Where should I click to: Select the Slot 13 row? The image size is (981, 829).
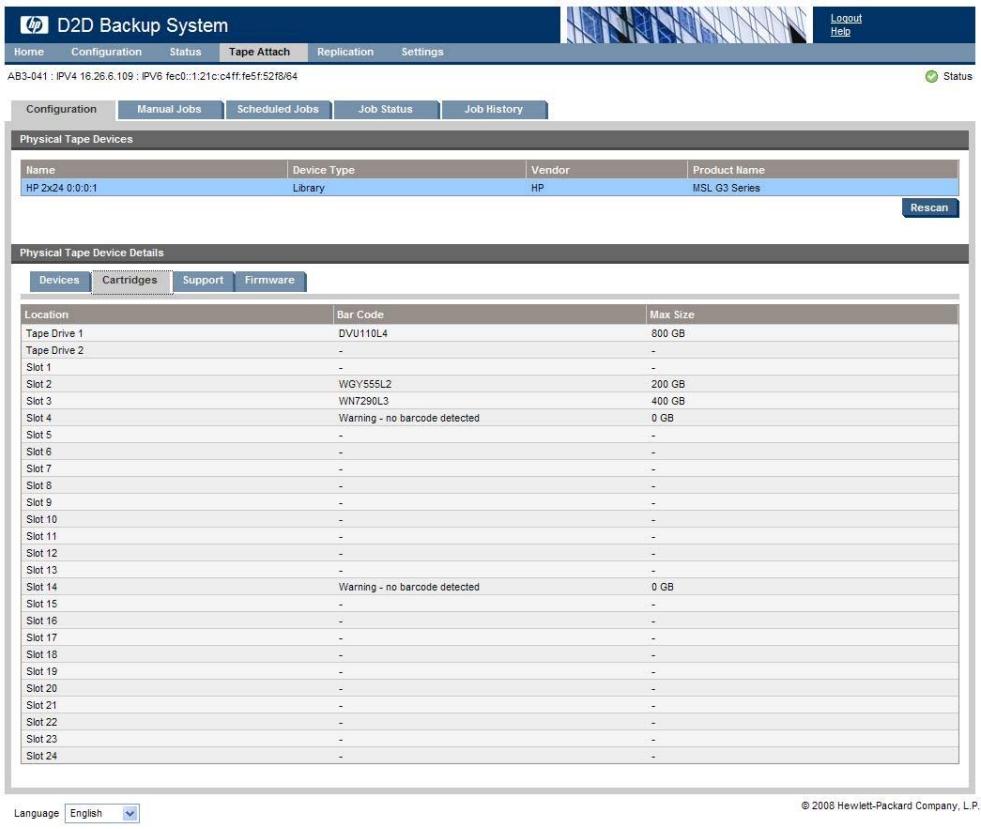tap(489, 570)
